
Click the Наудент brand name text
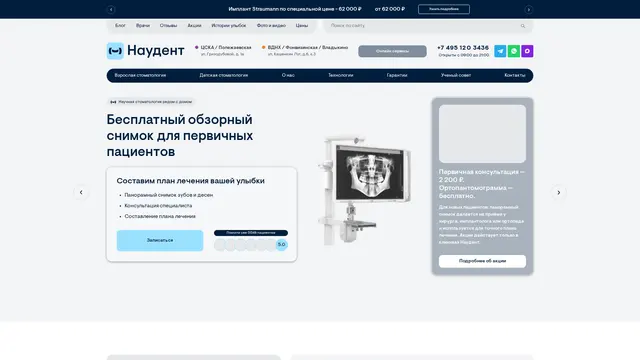[156, 51]
